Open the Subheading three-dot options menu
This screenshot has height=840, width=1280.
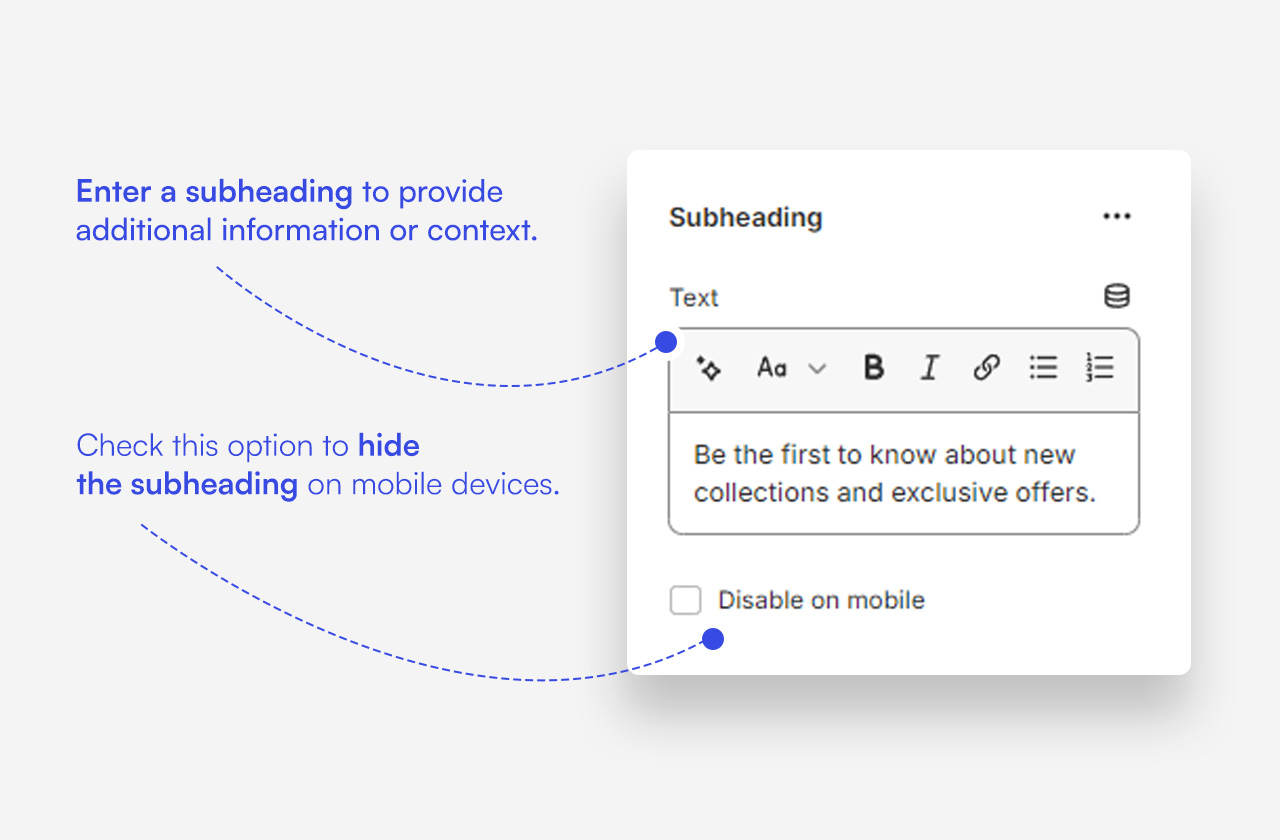1116,217
